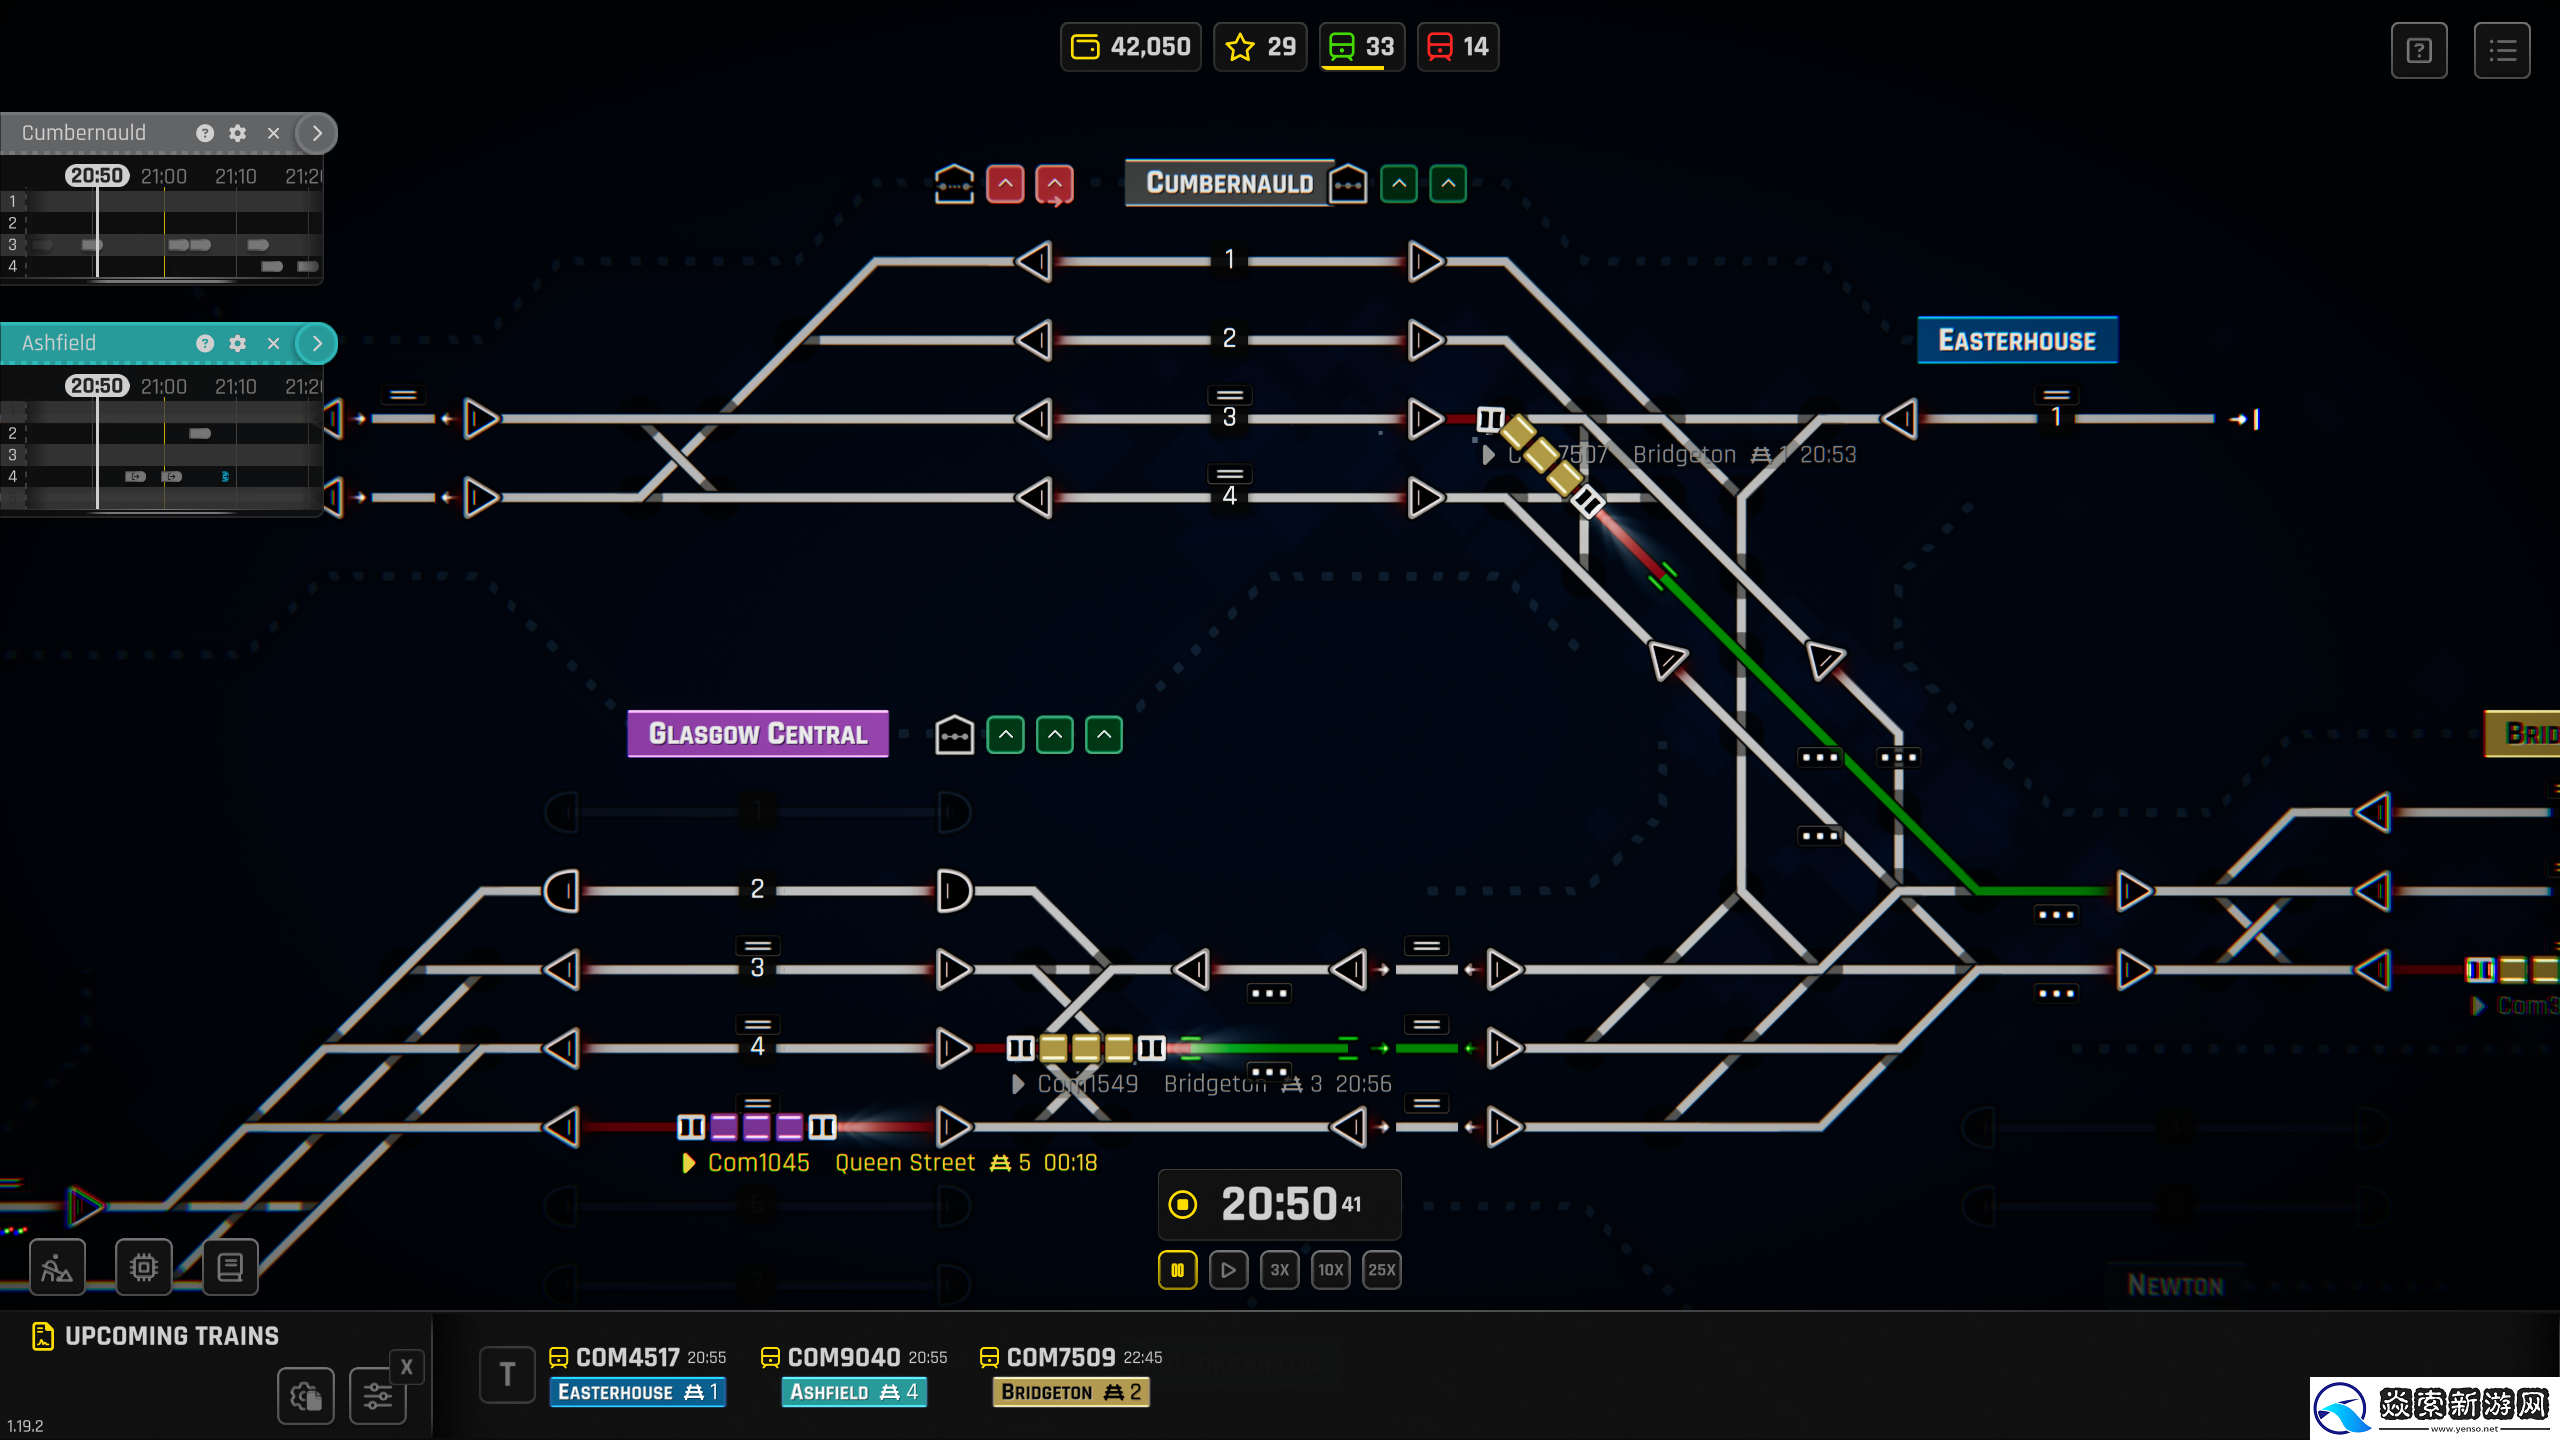Pause the game simulation

[1177, 1270]
